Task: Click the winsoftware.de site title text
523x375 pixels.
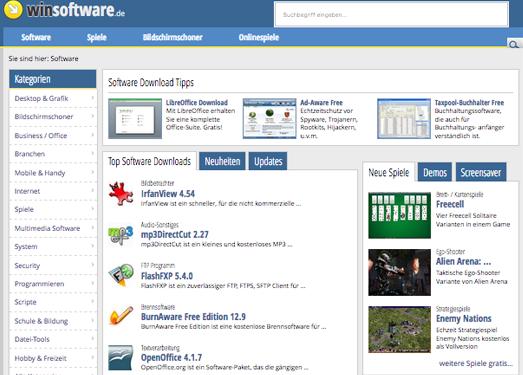Action: (76, 10)
